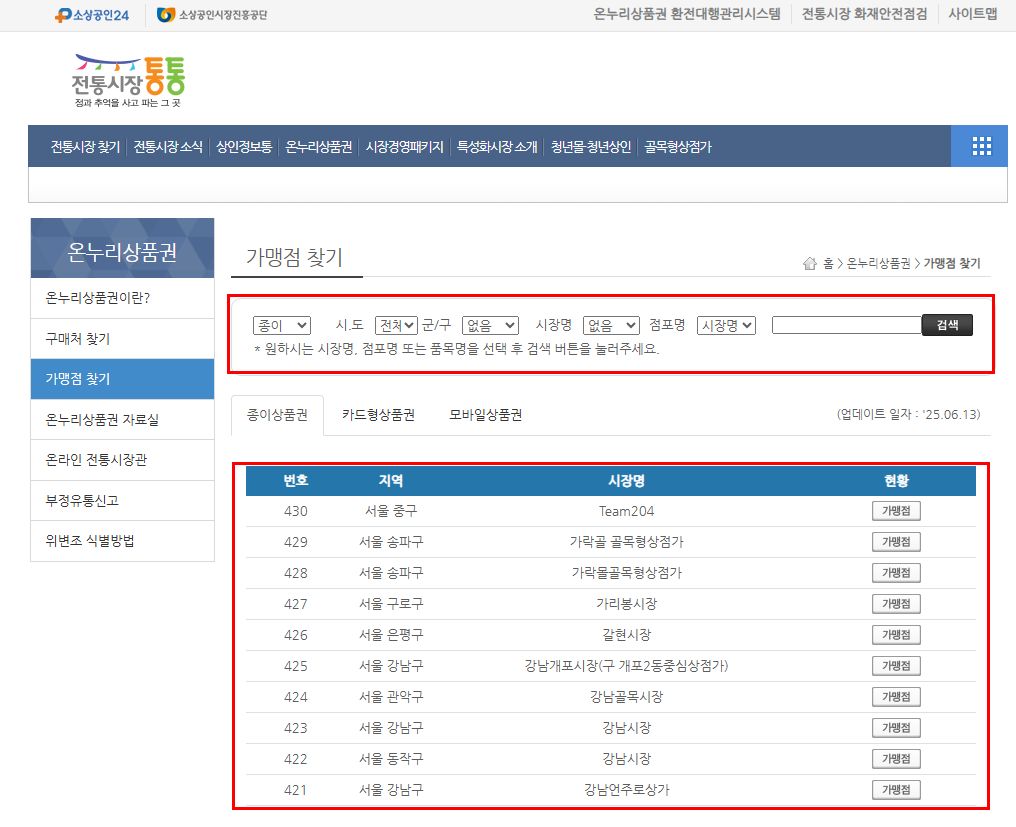The image size is (1016, 827).
Task: Click the home icon in breadcrumb
Action: click(x=809, y=264)
